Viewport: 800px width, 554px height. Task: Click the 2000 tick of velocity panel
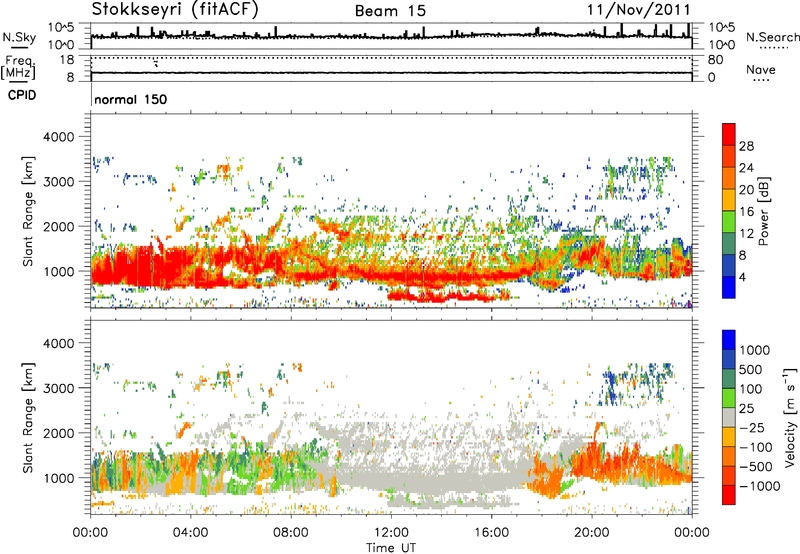click(58, 433)
